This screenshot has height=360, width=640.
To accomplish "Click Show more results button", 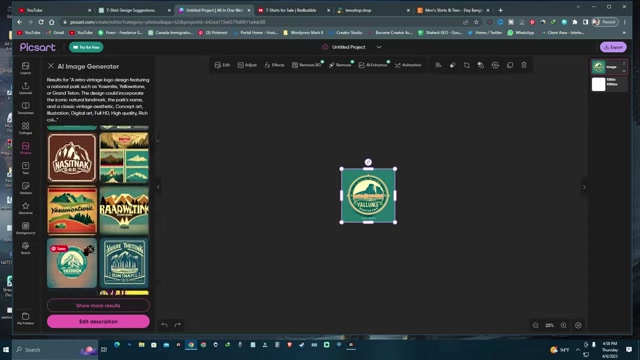I will (98, 305).
